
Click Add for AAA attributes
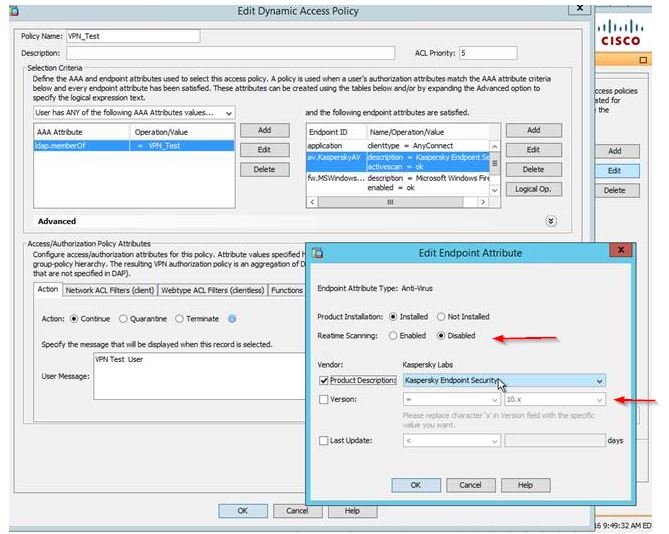[x=265, y=130]
